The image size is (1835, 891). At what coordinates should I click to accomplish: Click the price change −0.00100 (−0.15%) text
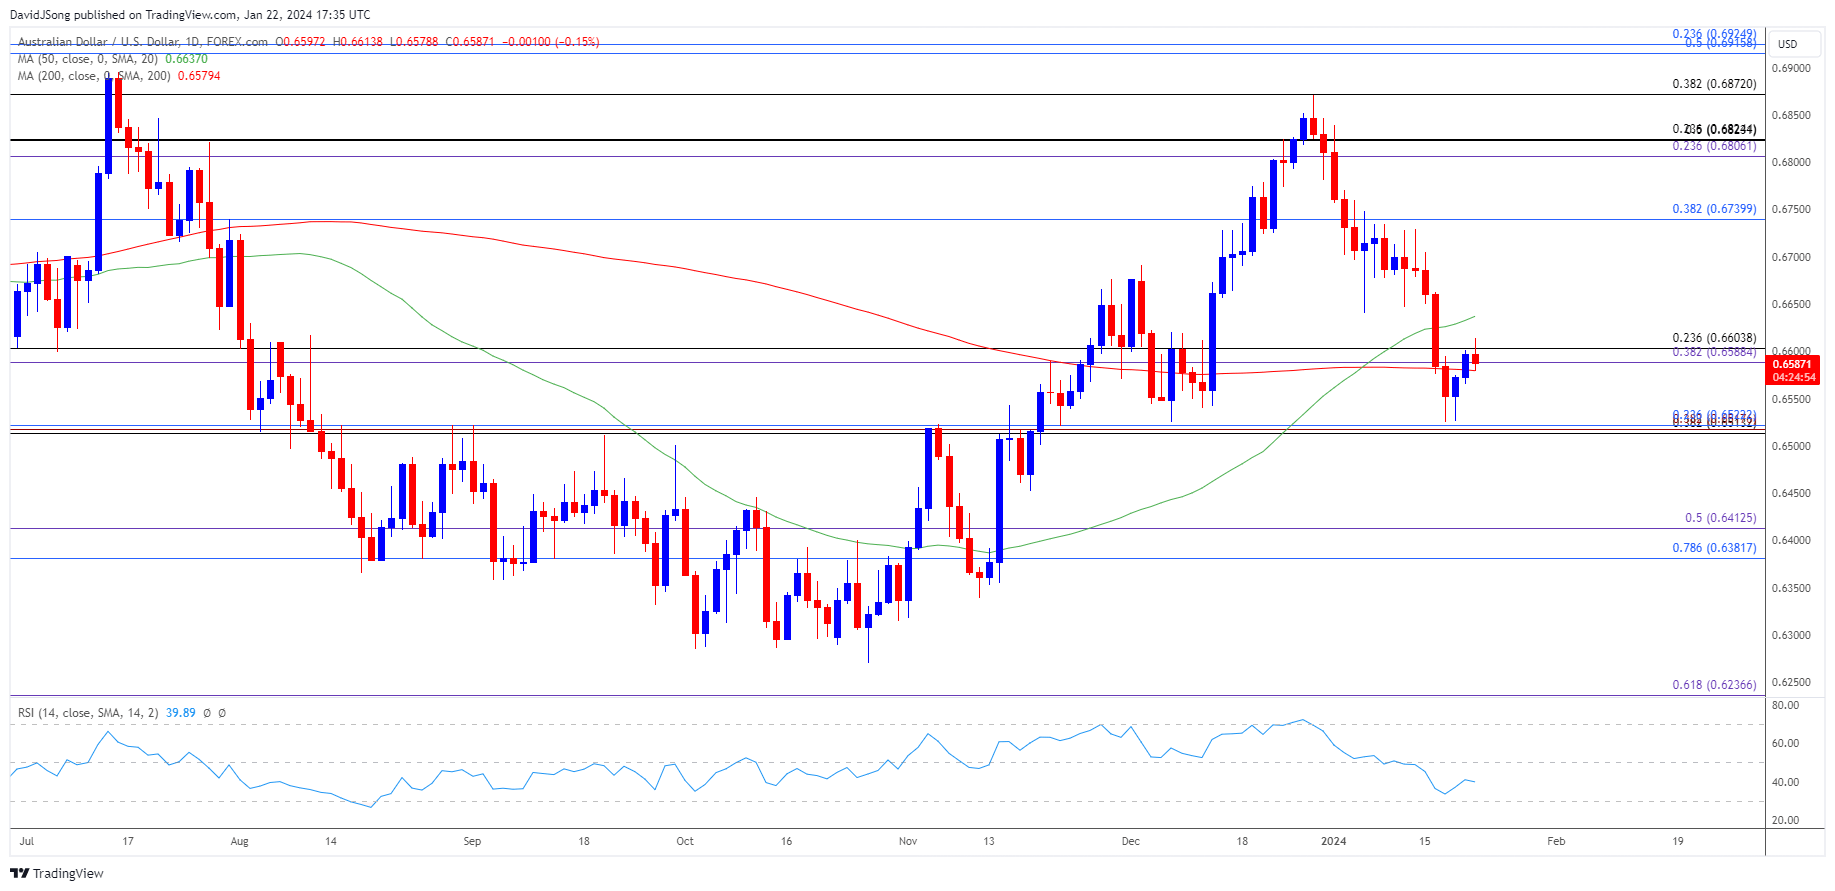tap(550, 42)
